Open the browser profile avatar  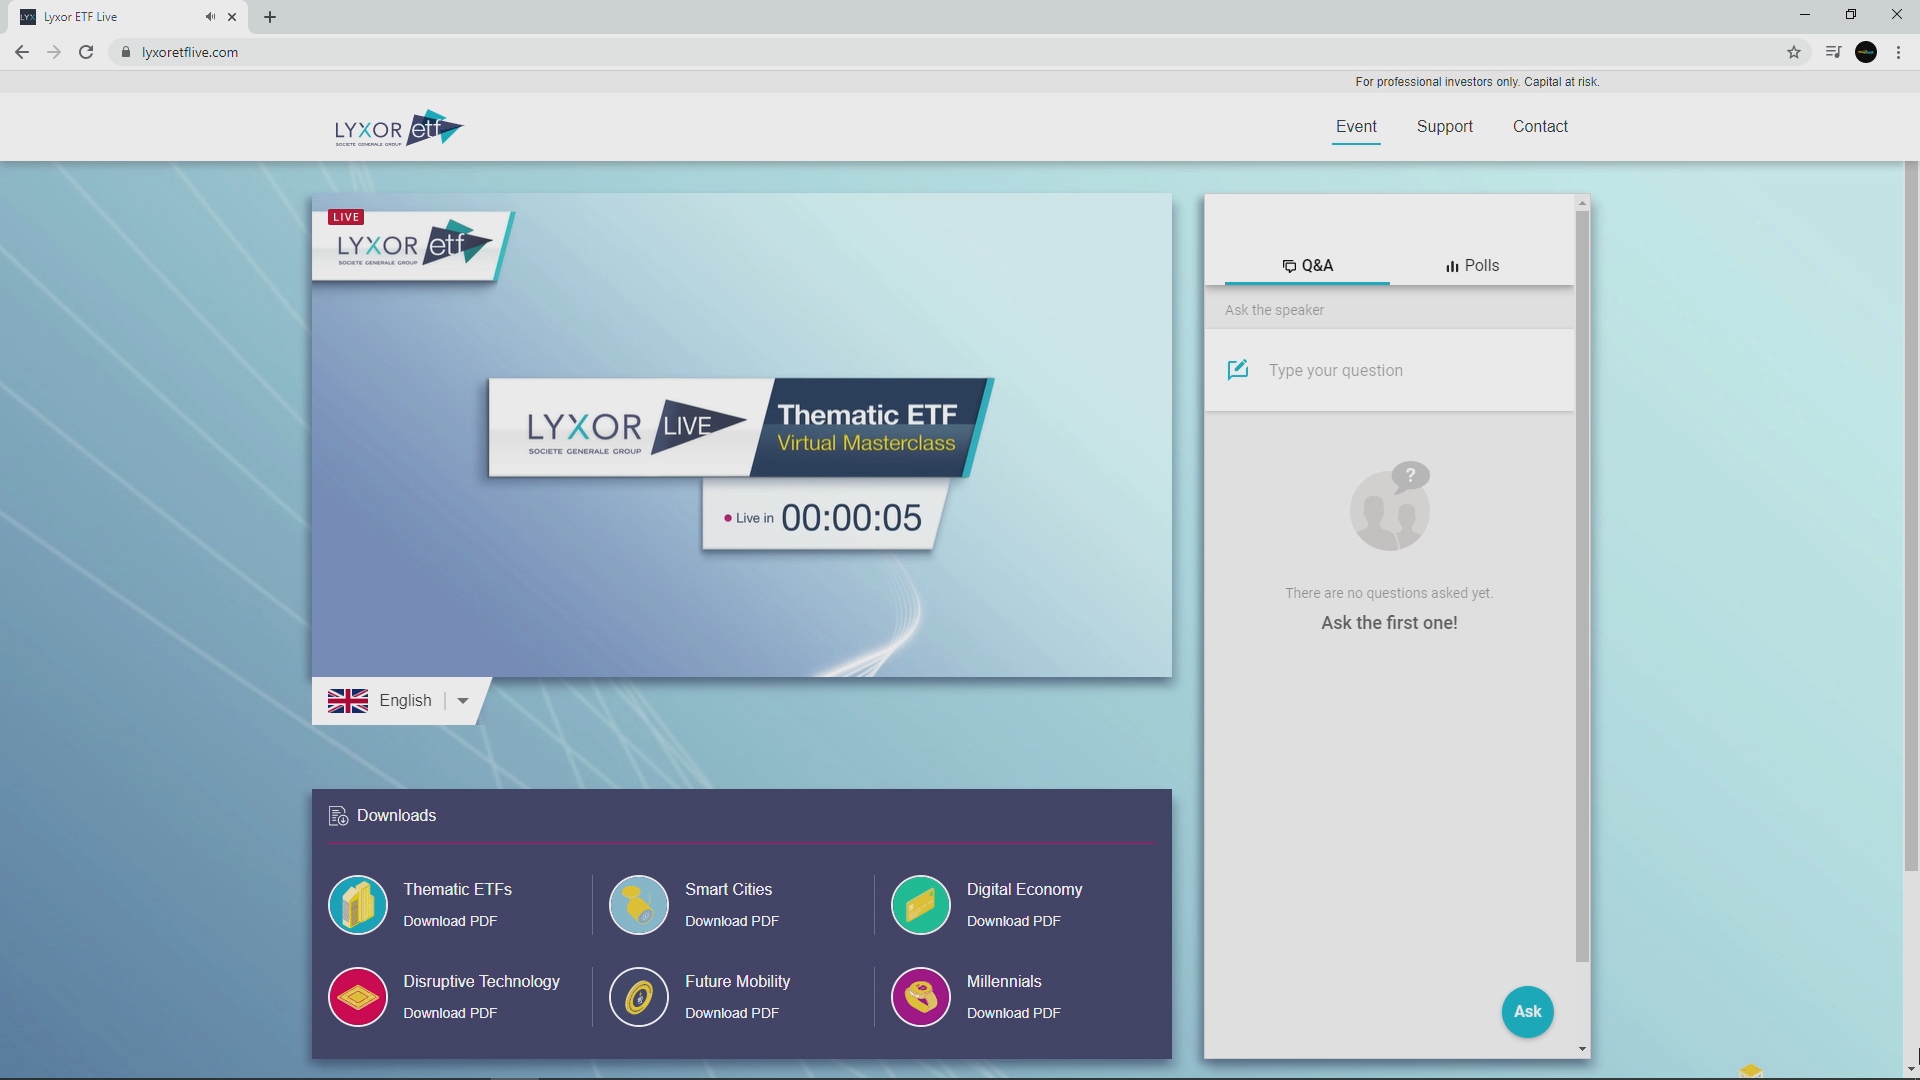(x=1866, y=52)
